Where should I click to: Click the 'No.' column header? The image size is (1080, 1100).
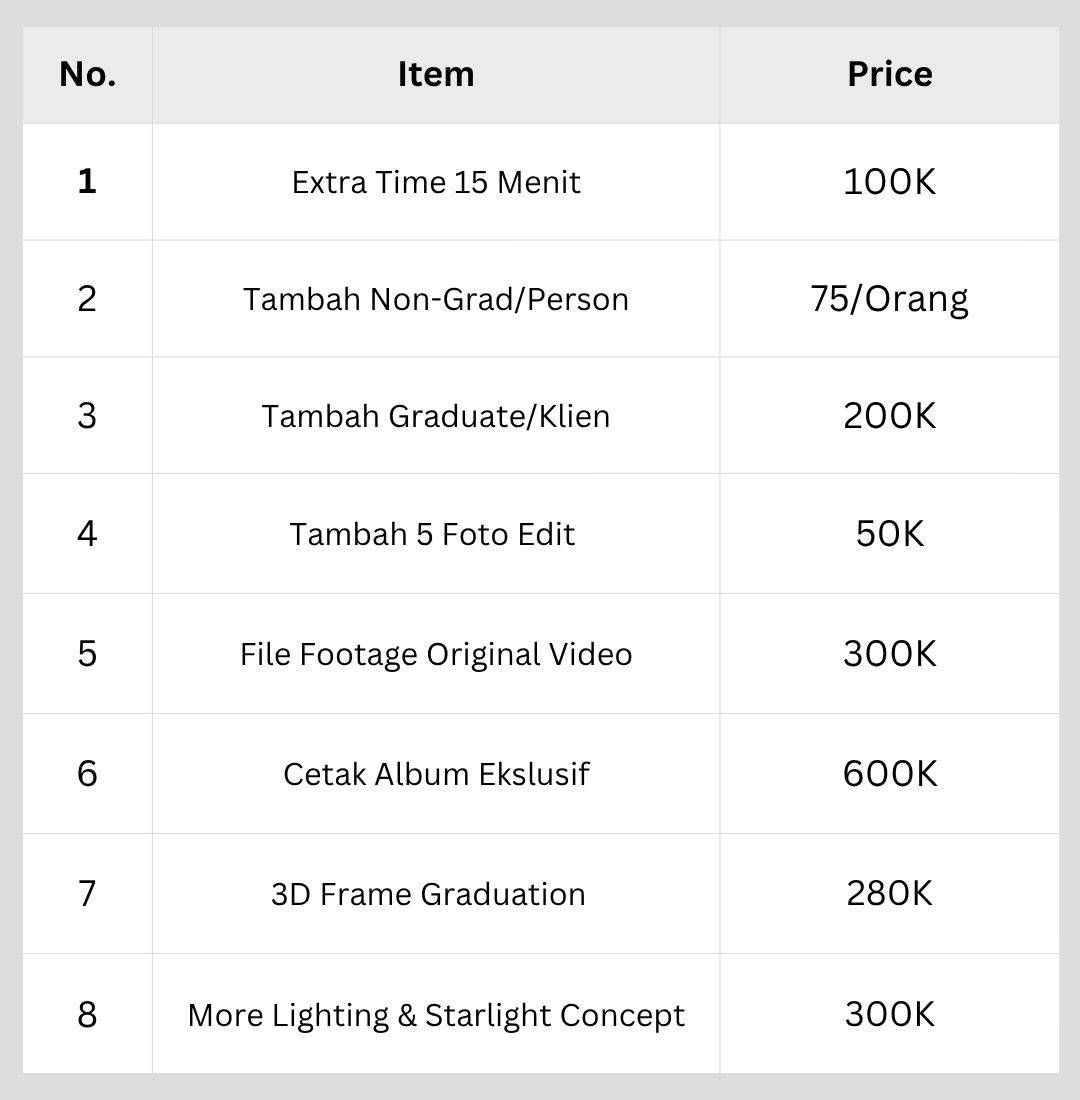pos(88,74)
